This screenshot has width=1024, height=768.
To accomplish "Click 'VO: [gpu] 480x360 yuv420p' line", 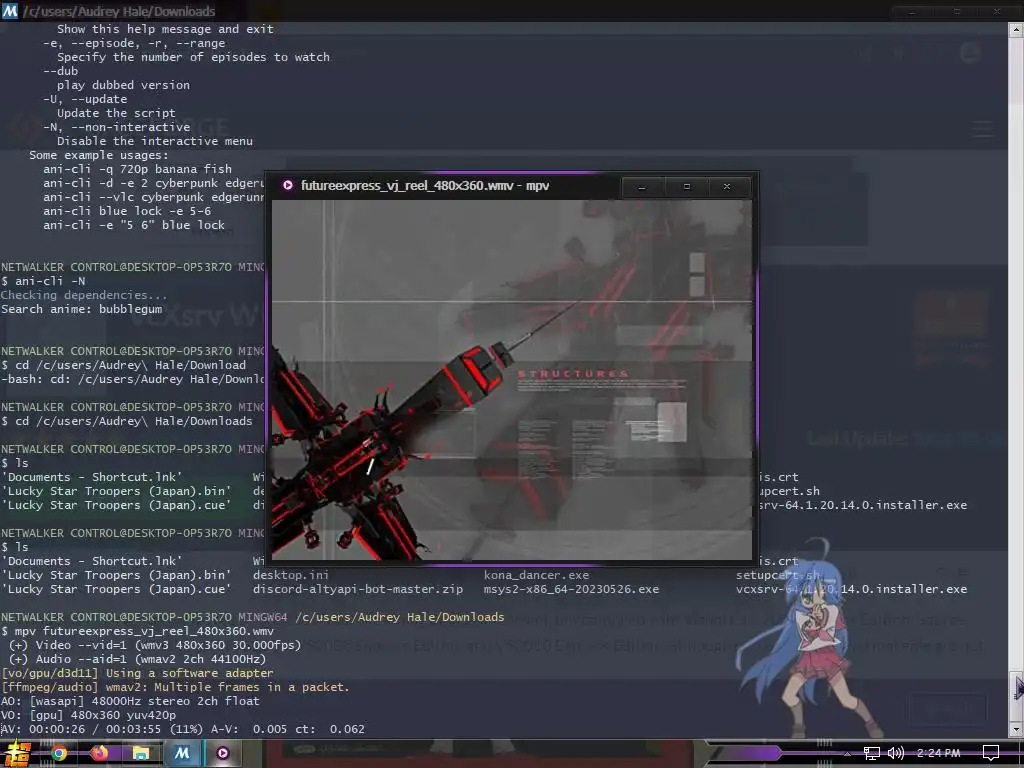I will (x=89, y=715).
